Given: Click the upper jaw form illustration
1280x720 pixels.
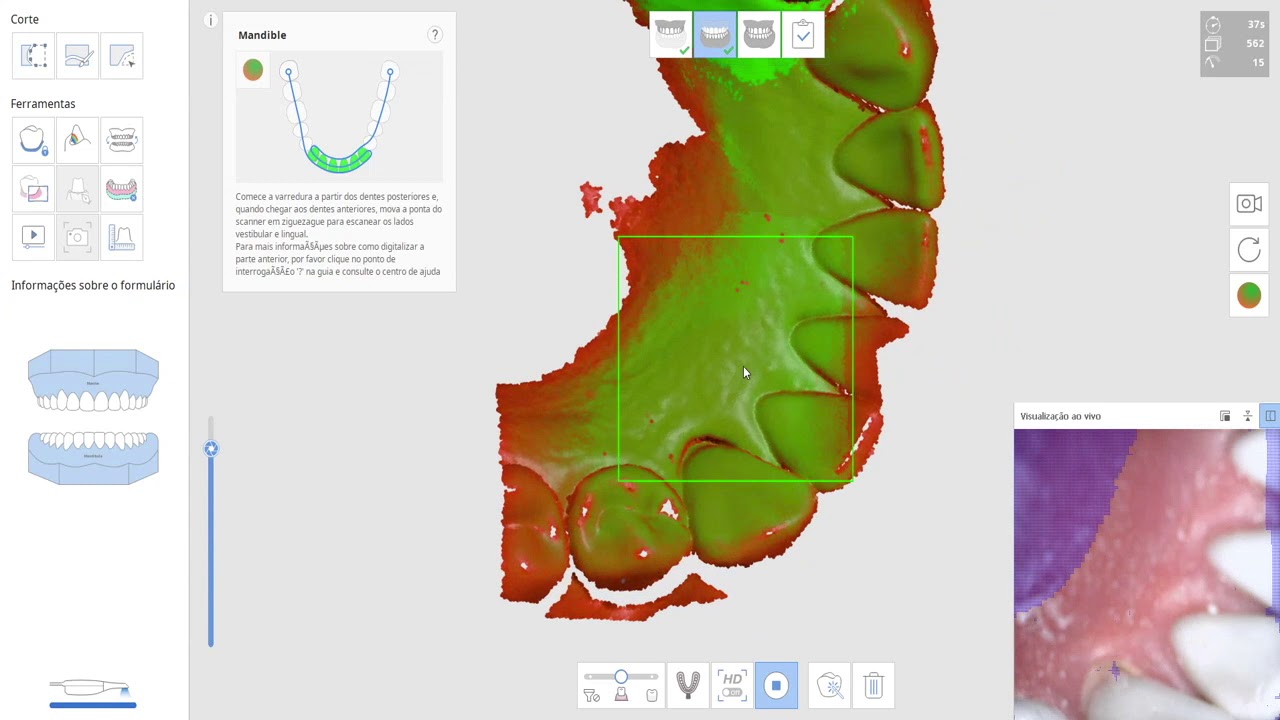Looking at the screenshot, I should tap(93, 380).
